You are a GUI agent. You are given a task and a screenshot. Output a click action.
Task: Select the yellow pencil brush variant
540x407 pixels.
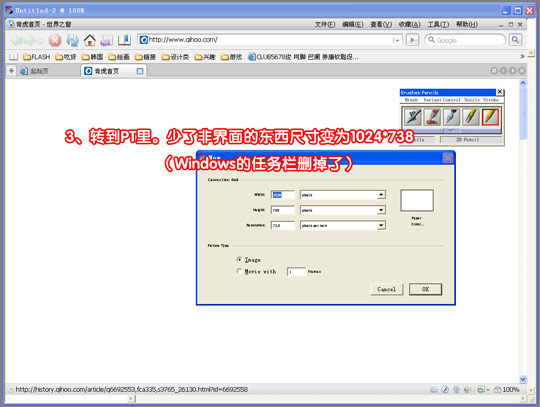(490, 117)
